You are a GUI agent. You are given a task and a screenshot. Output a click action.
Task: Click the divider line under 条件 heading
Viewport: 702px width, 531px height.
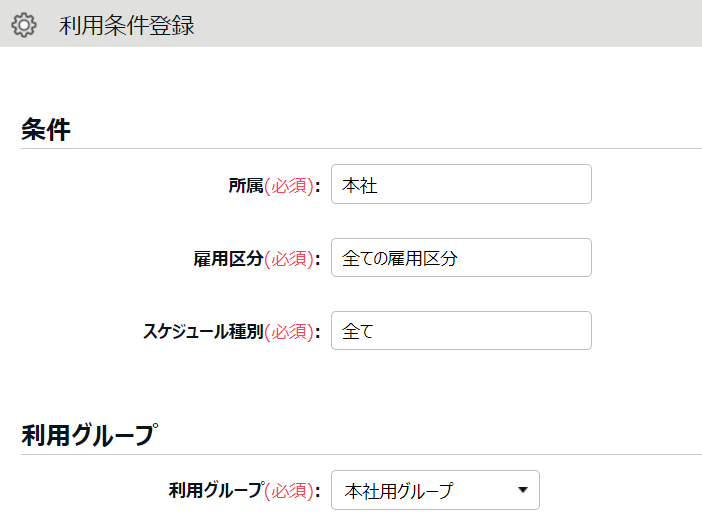(361, 148)
